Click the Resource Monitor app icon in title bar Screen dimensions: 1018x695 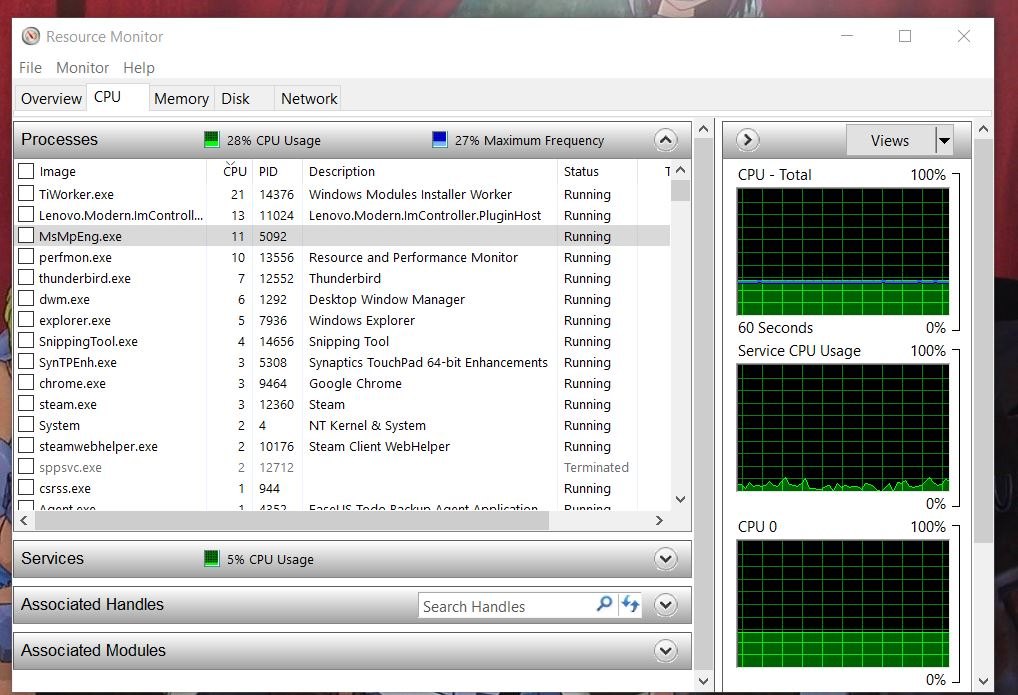click(31, 36)
